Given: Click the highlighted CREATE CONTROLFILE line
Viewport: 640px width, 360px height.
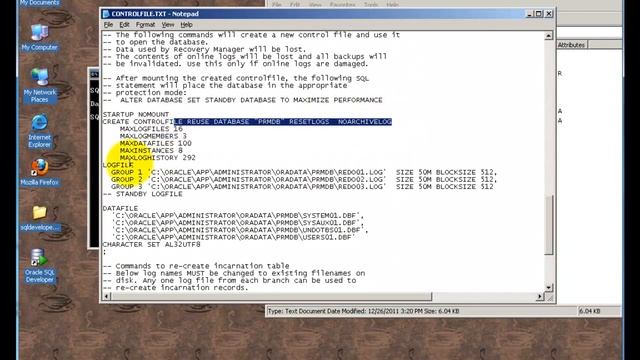Looking at the screenshot, I should coord(247,122).
